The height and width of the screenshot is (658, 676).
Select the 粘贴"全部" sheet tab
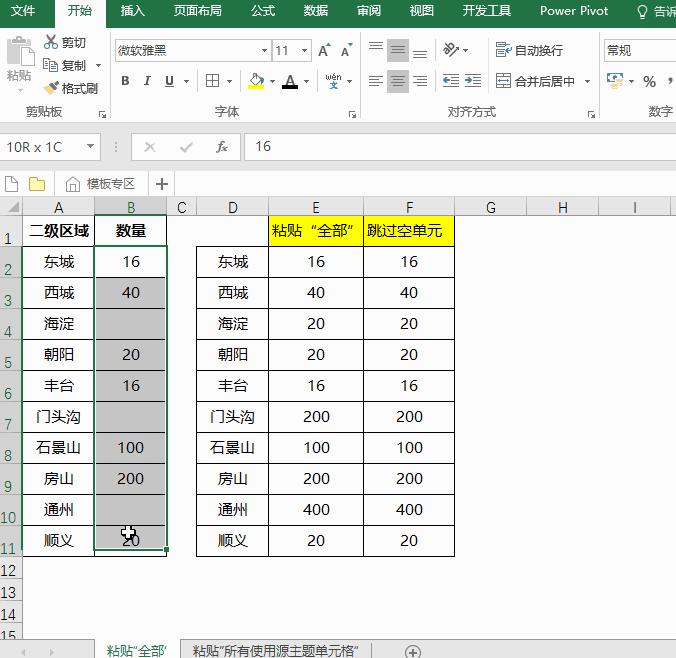click(136, 650)
